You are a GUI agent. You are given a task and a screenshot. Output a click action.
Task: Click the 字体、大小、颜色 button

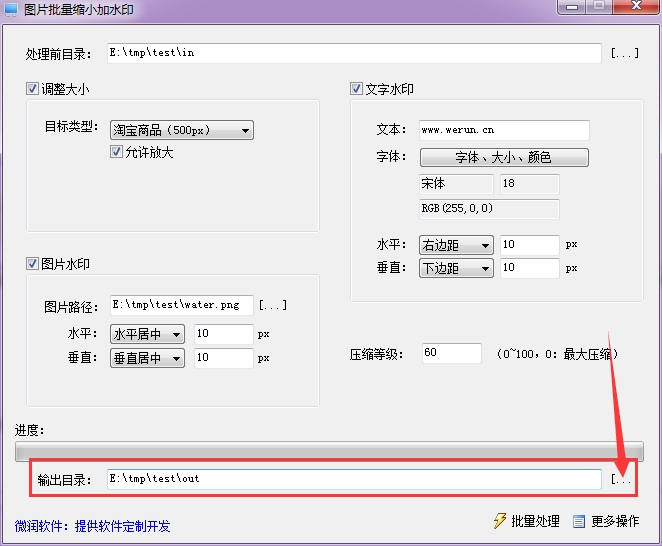[504, 157]
